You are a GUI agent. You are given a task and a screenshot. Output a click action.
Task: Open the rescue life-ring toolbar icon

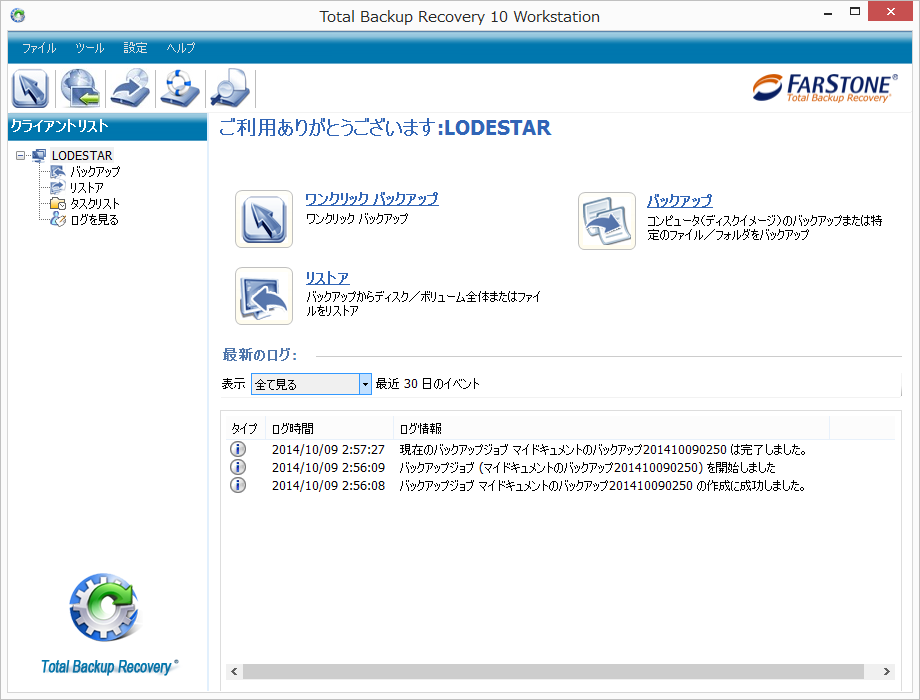(x=177, y=88)
